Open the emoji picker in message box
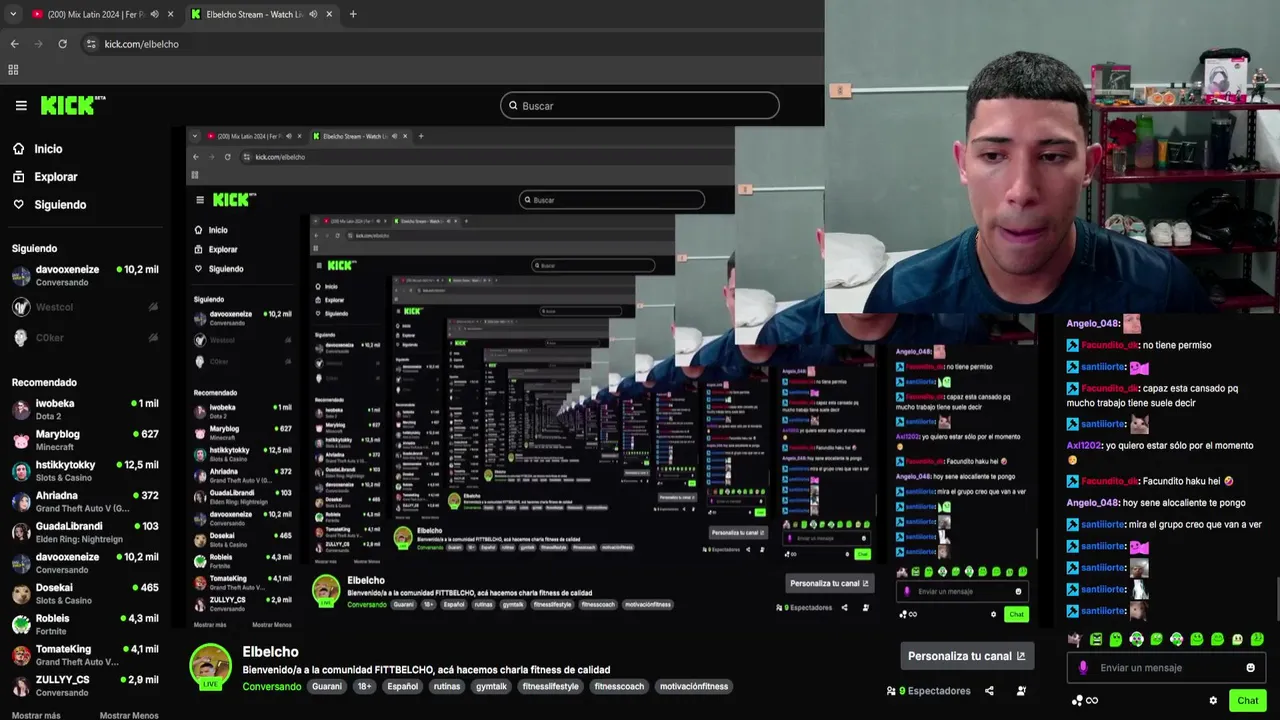Viewport: 1280px width, 720px height. 1250,668
